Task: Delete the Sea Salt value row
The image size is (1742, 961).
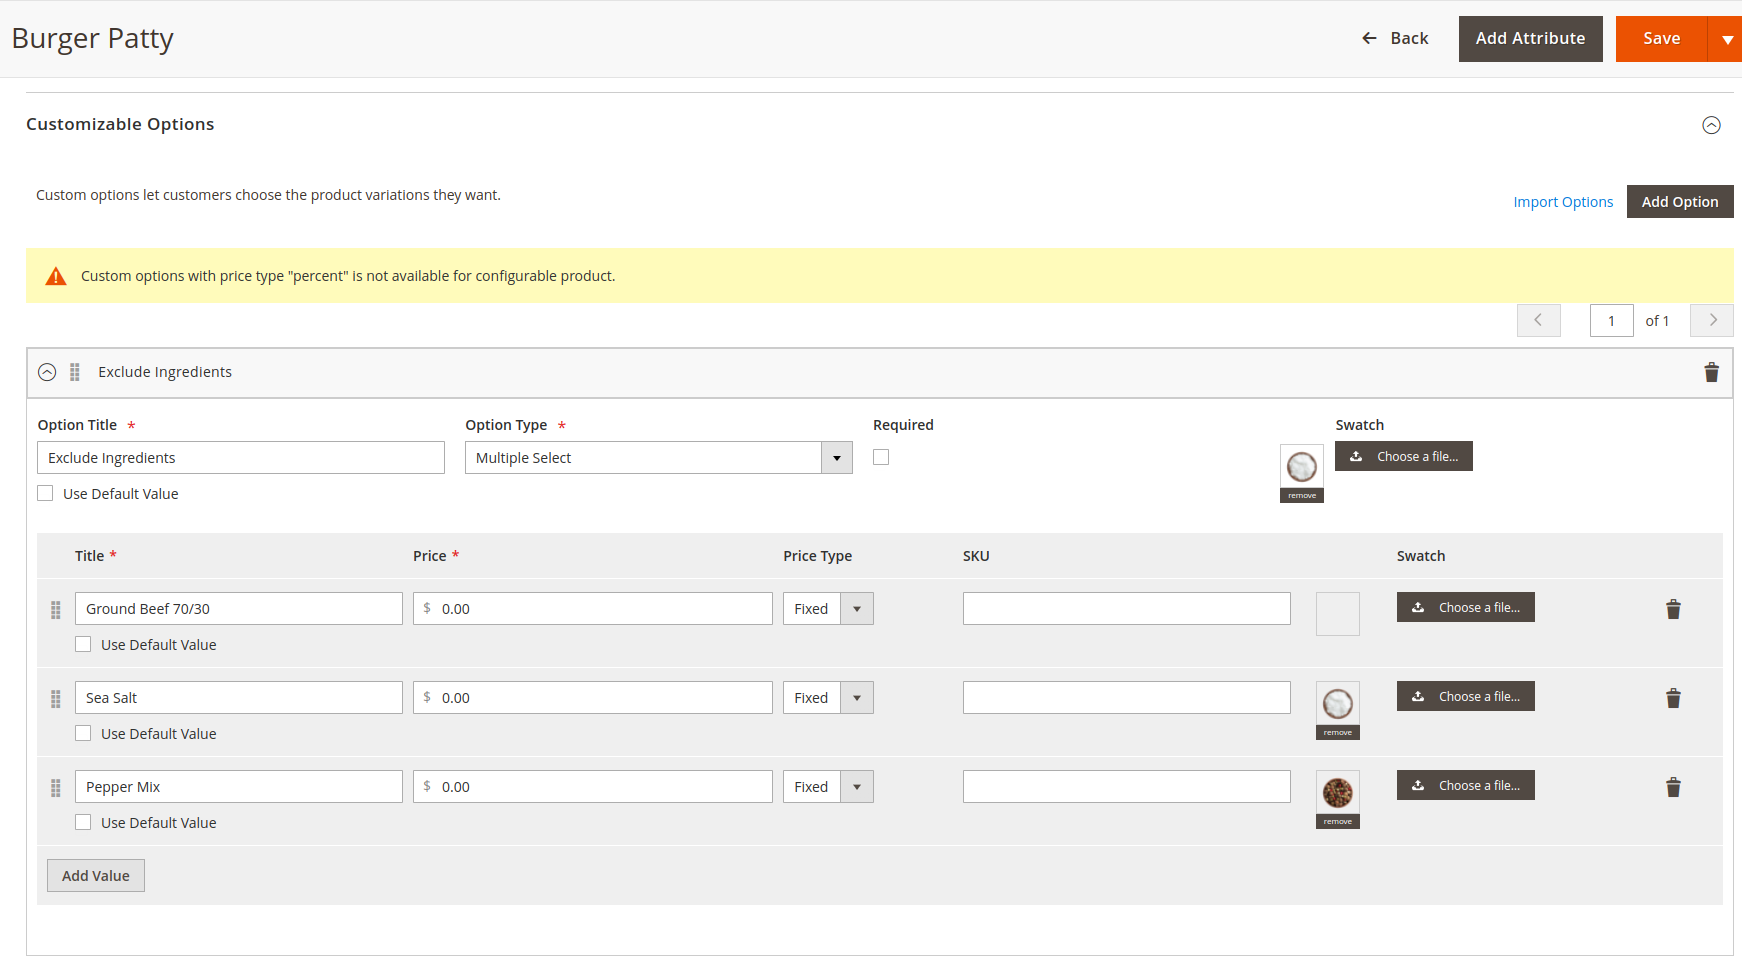Action: tap(1673, 698)
